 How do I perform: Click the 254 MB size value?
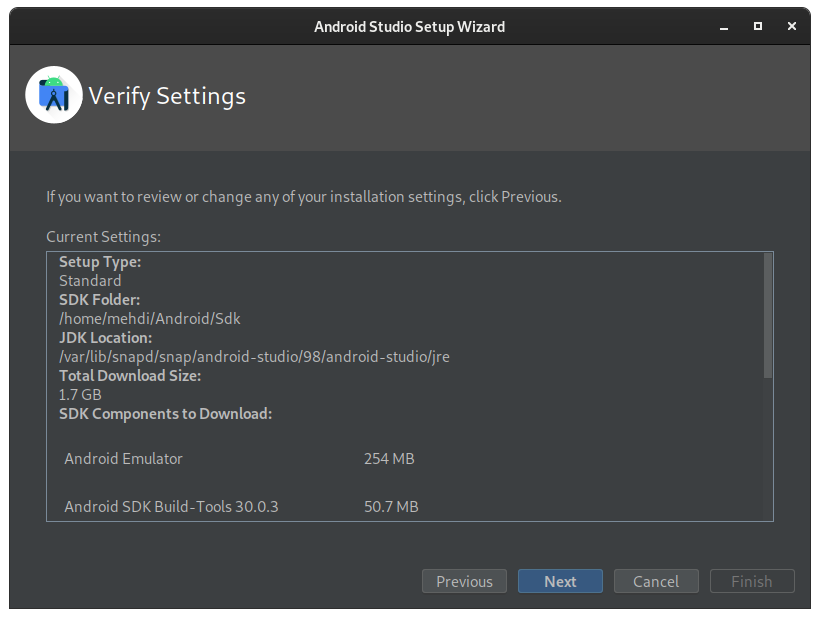pos(389,459)
